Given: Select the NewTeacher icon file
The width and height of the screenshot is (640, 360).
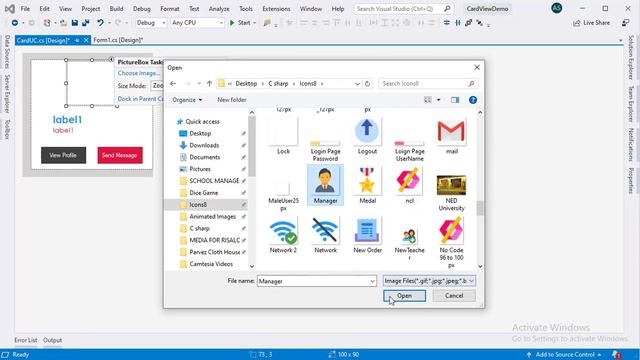Looking at the screenshot, I should [409, 243].
